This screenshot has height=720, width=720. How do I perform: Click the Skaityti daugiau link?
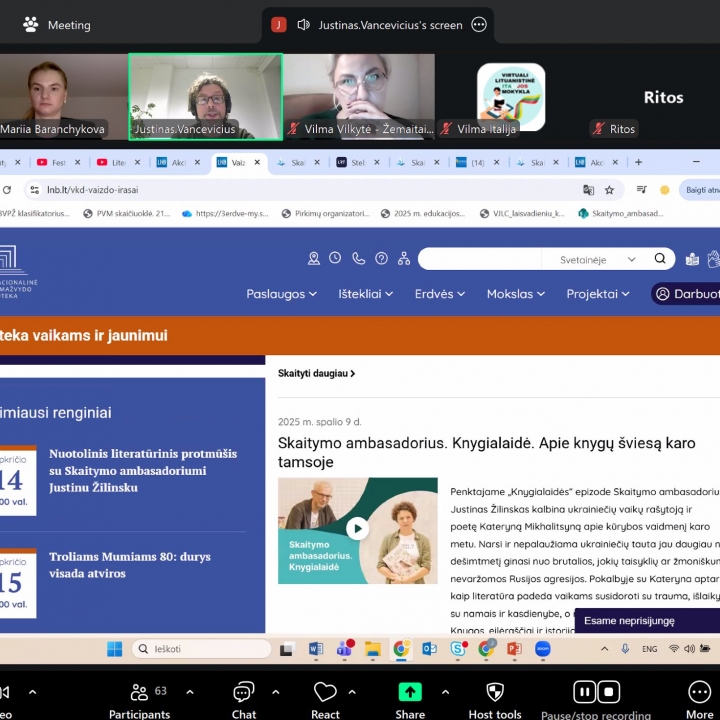(316, 373)
